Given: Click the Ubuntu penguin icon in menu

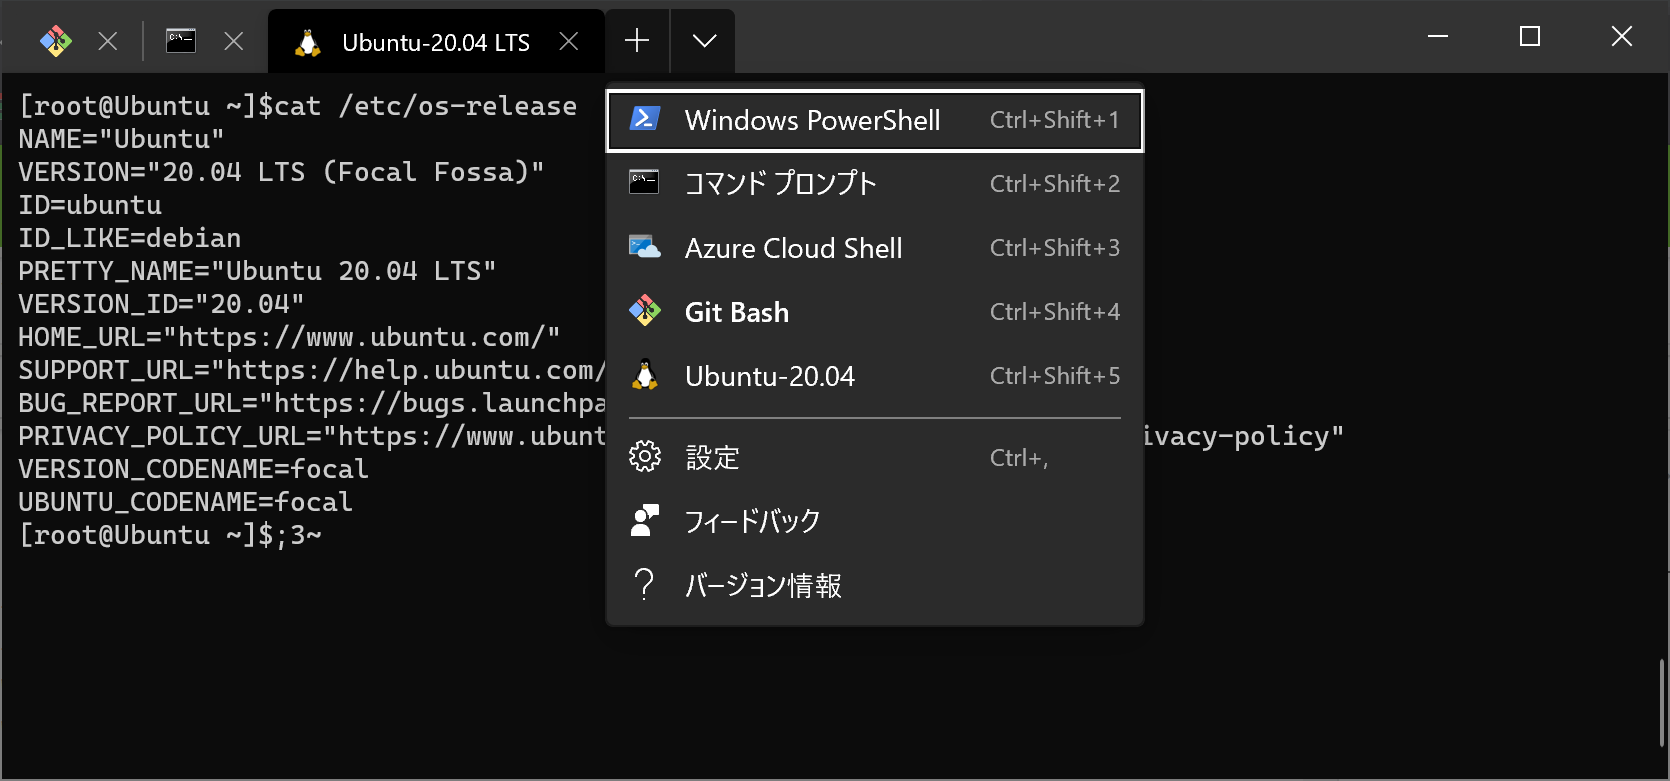Looking at the screenshot, I should pos(645,375).
